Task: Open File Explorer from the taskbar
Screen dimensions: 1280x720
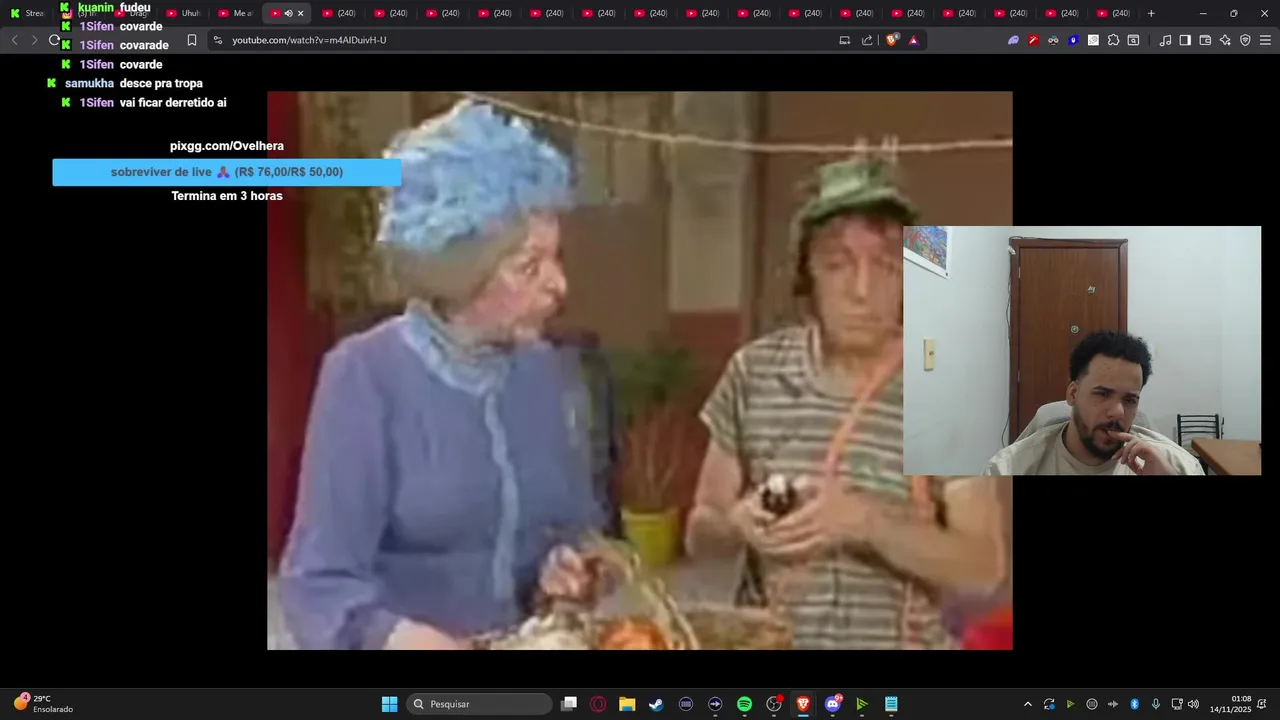Action: pyautogui.click(x=627, y=704)
